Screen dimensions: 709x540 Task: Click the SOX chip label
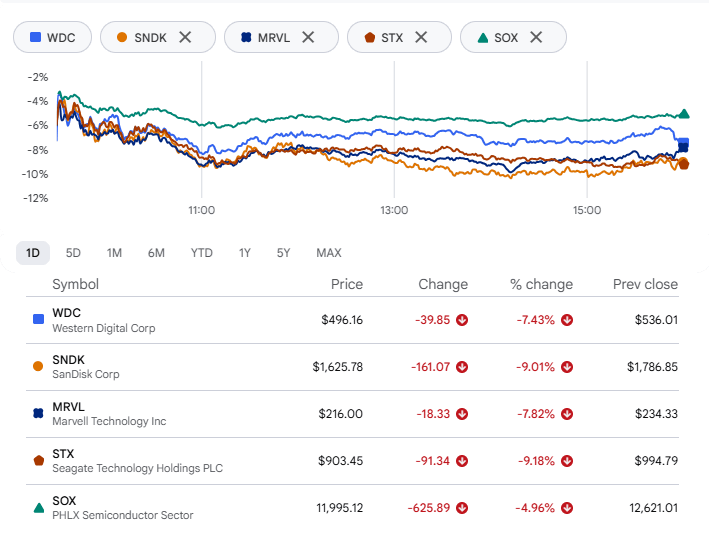[506, 38]
